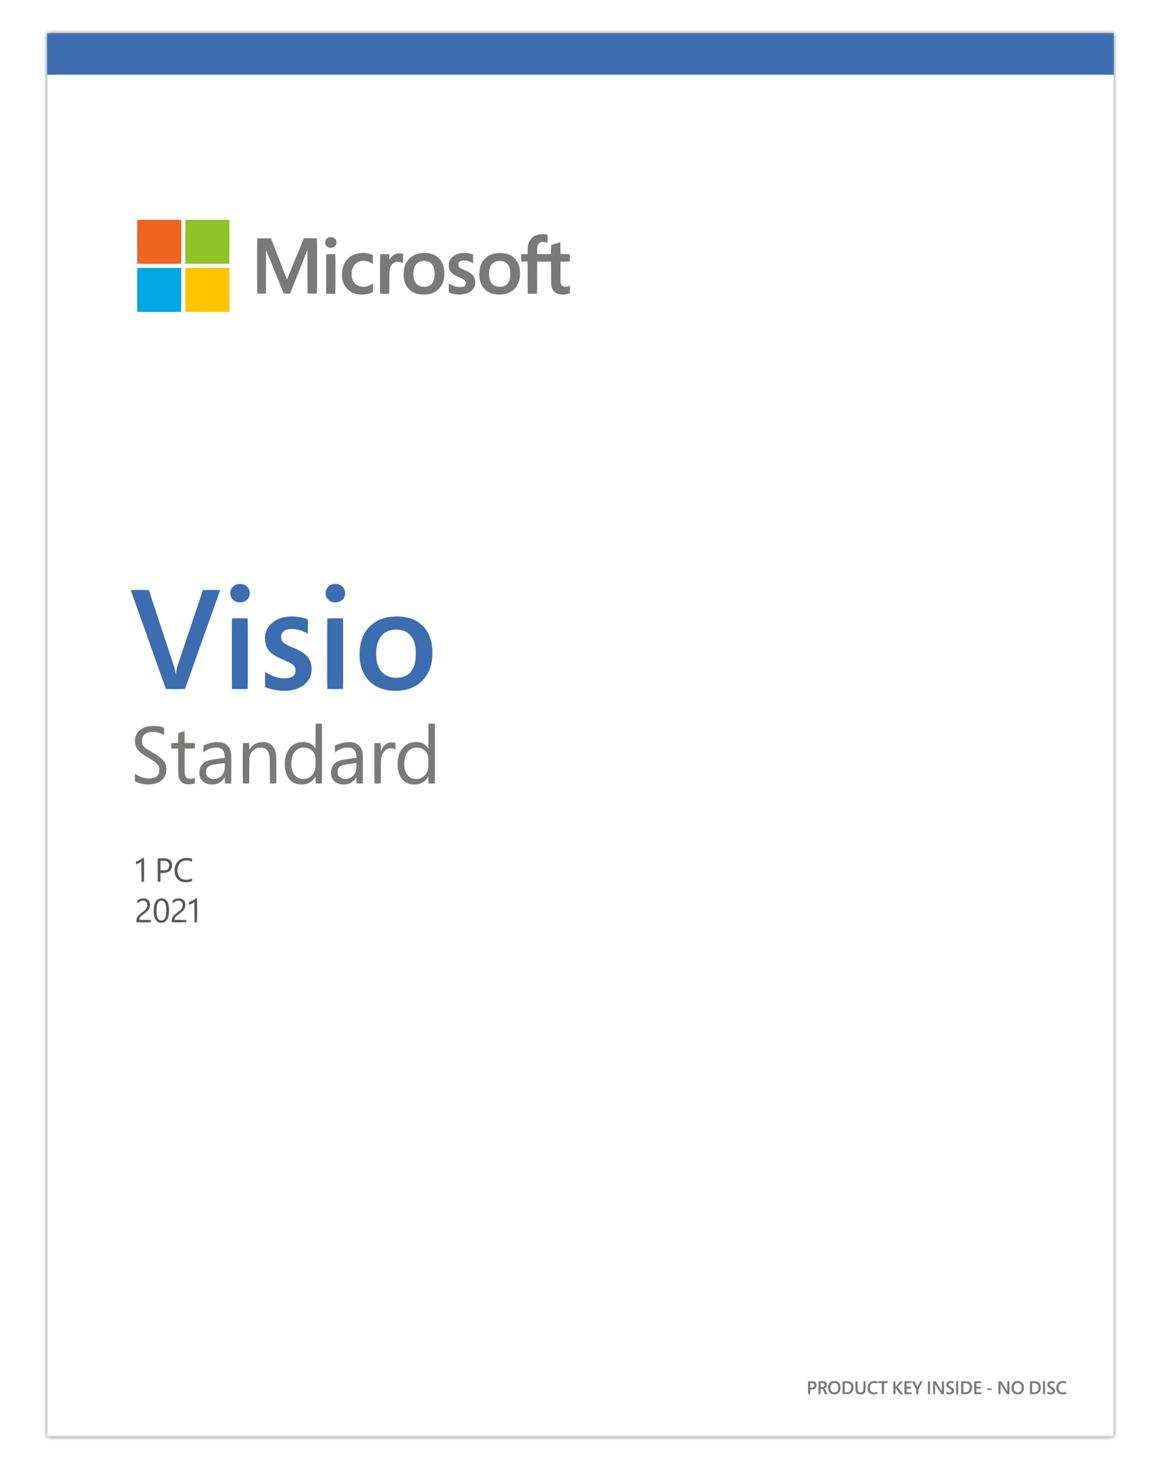
Task: Click the capital M in Microsoft
Action: [x=287, y=267]
